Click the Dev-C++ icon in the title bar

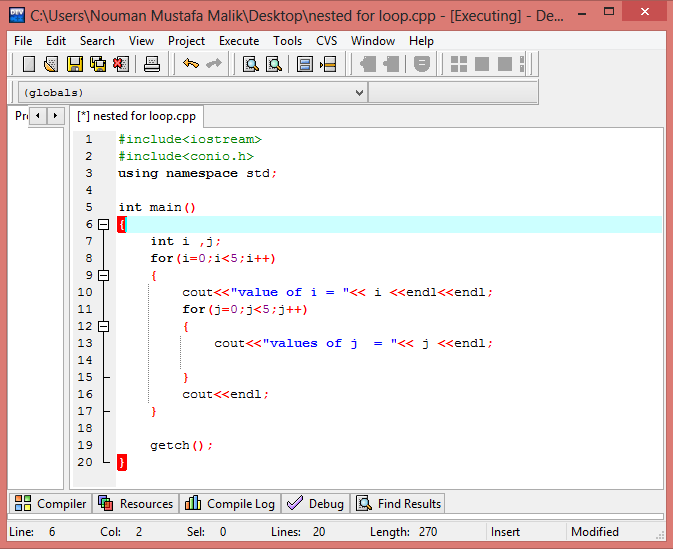point(17,15)
